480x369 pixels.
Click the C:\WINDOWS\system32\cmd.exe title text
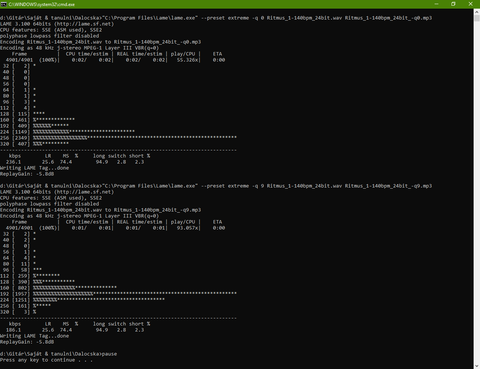42,4
